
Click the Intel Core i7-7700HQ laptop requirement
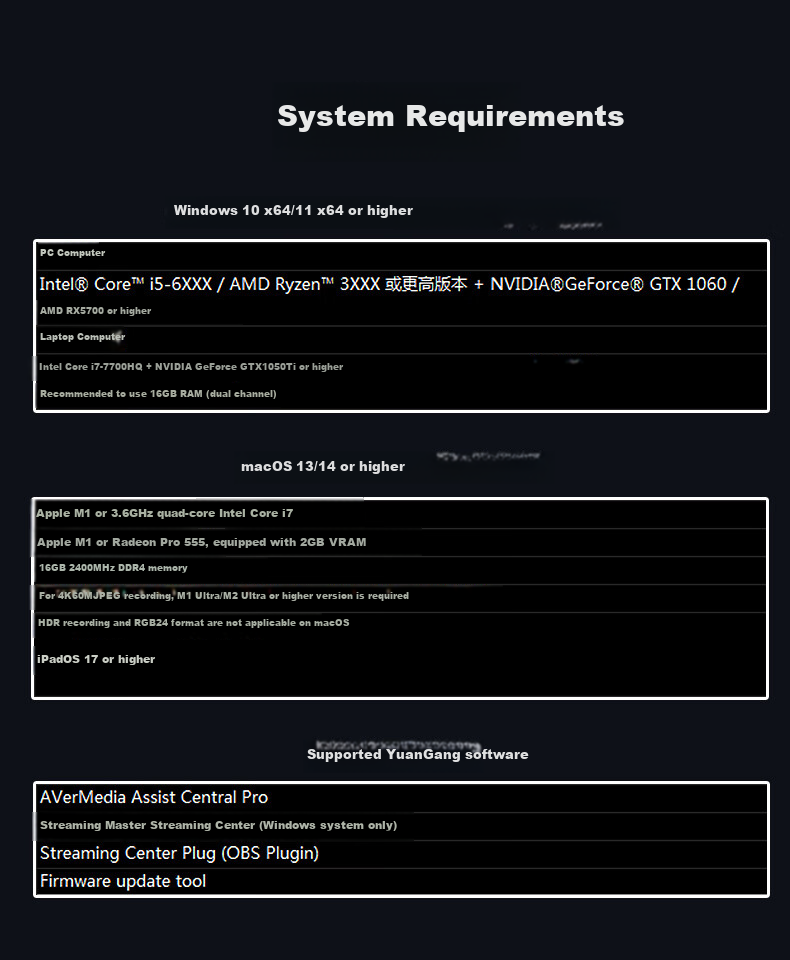191,367
